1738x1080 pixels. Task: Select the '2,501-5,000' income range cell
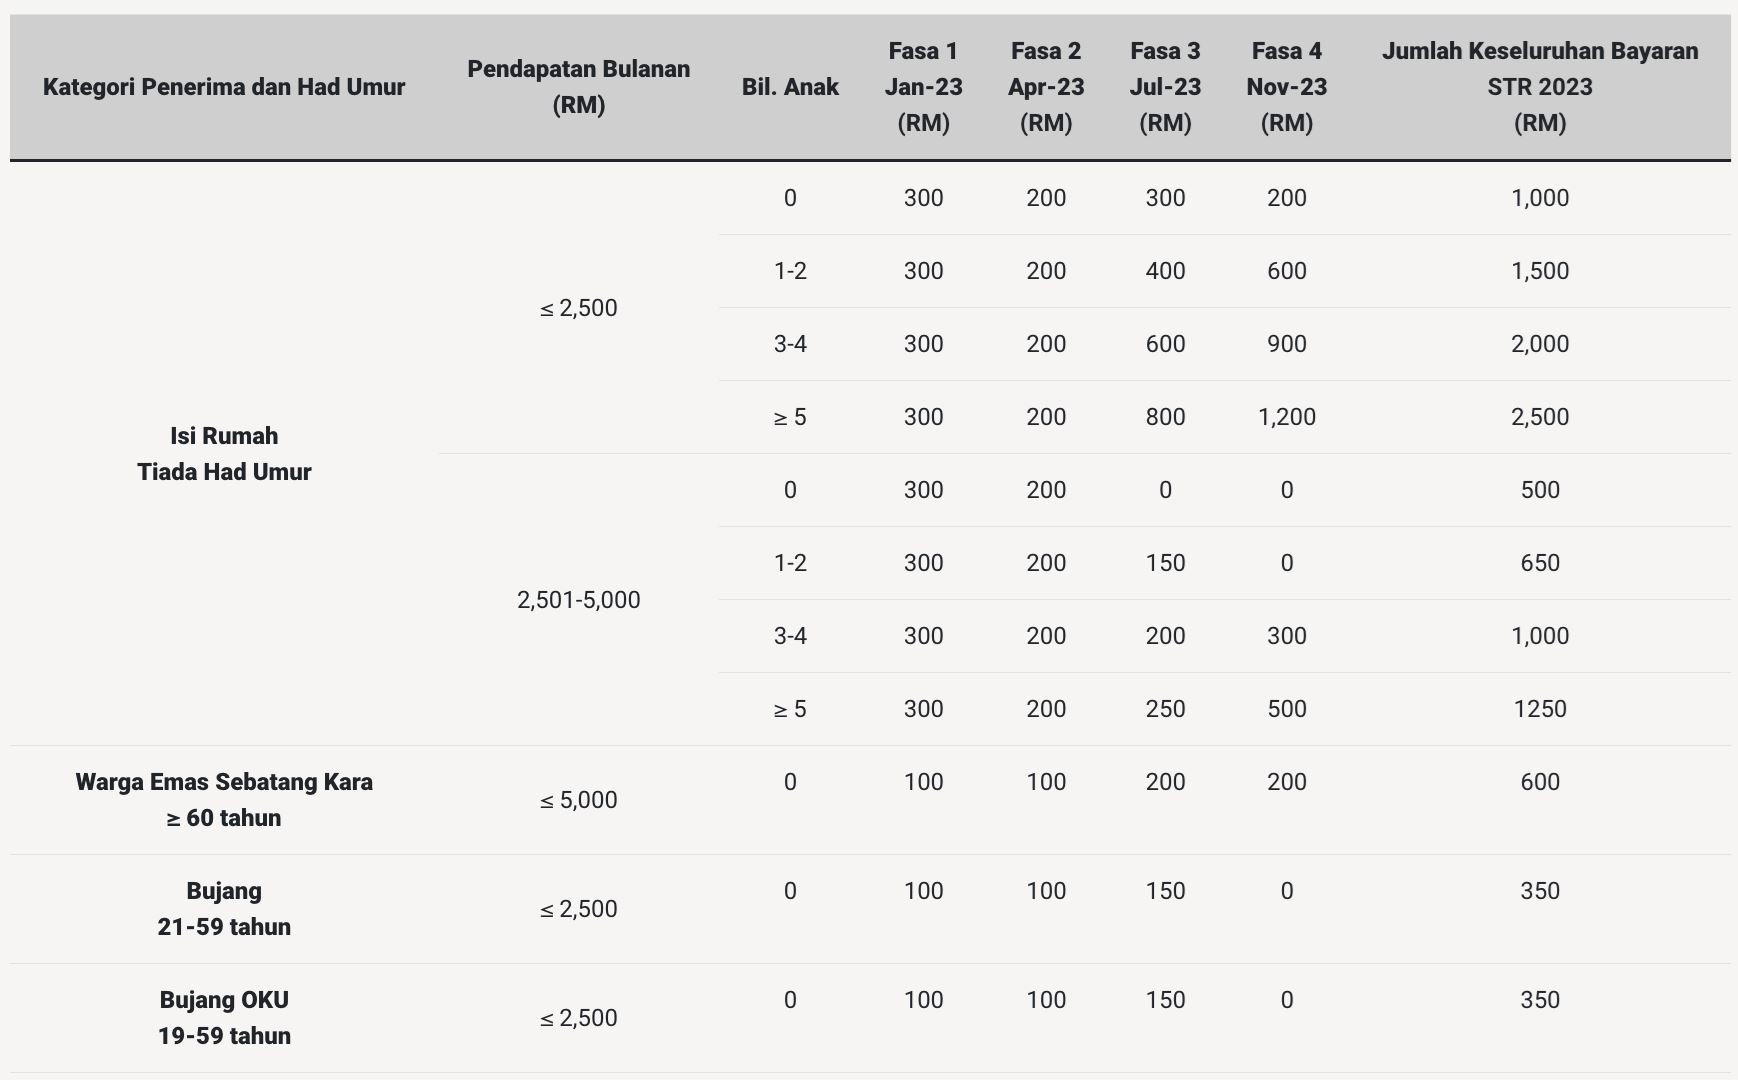(x=578, y=600)
